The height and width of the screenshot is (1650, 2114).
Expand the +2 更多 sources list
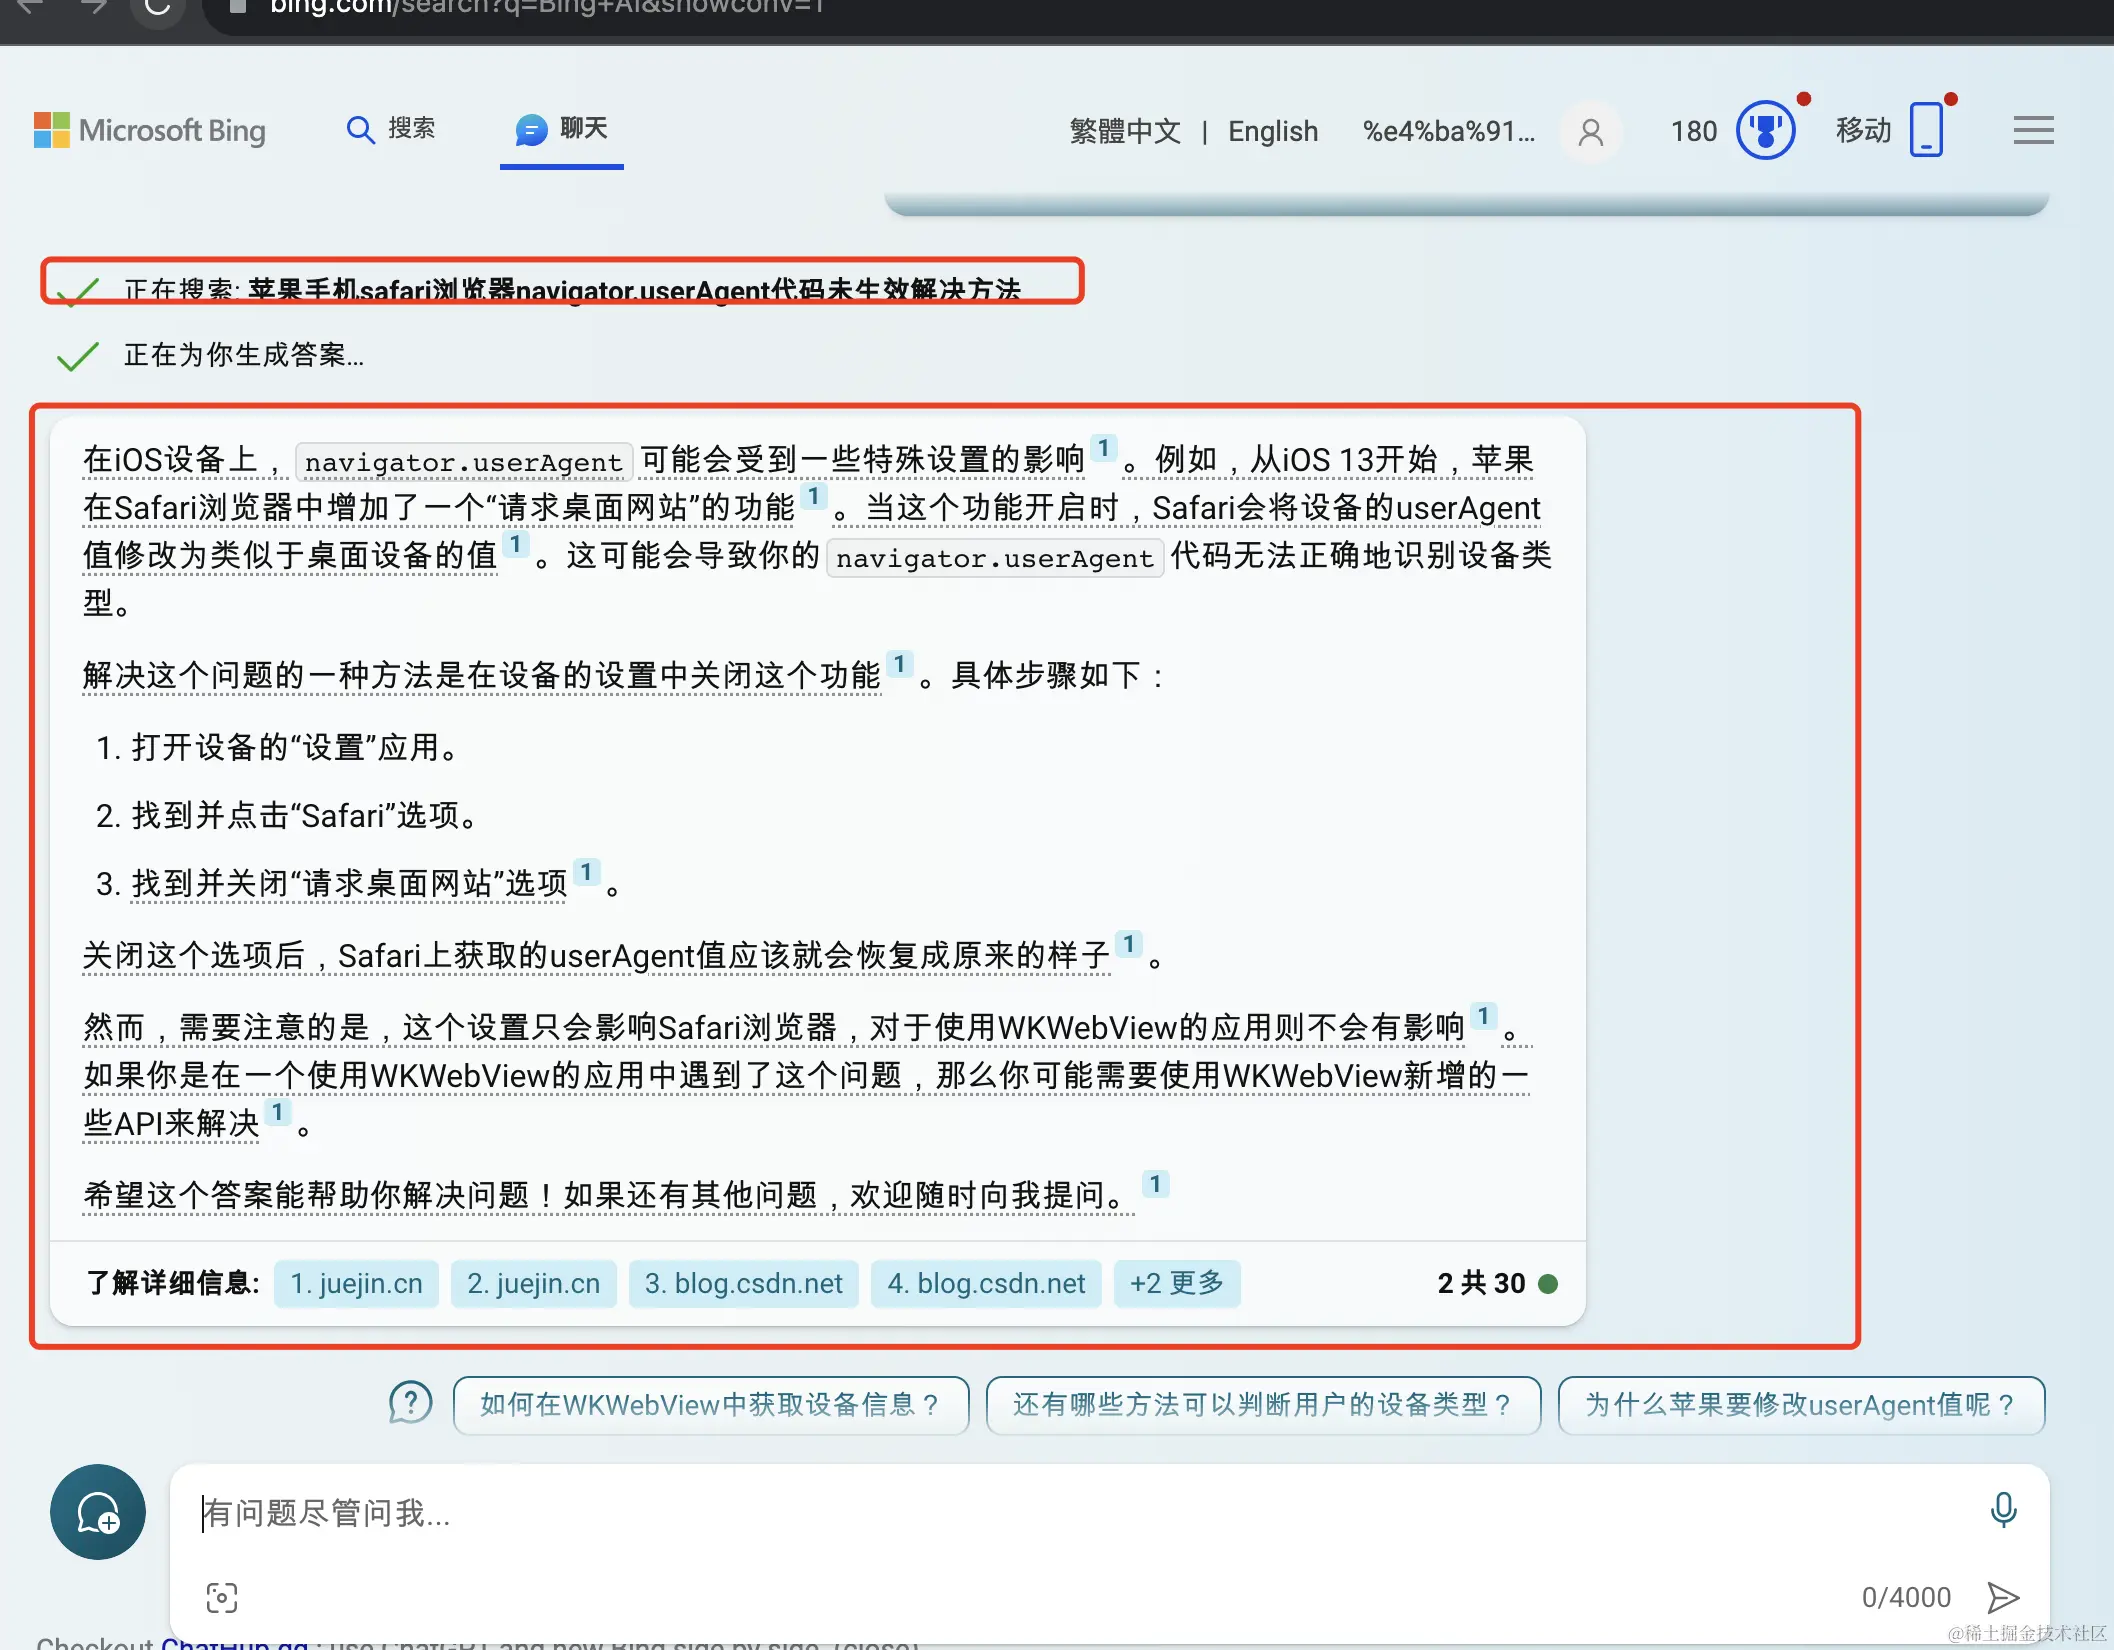coord(1177,1283)
